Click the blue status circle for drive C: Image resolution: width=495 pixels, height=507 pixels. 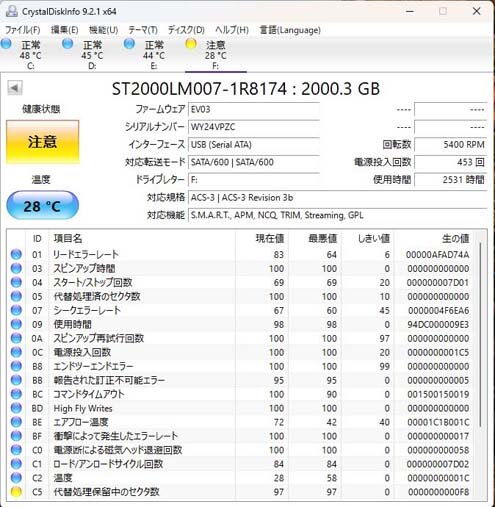(6, 44)
